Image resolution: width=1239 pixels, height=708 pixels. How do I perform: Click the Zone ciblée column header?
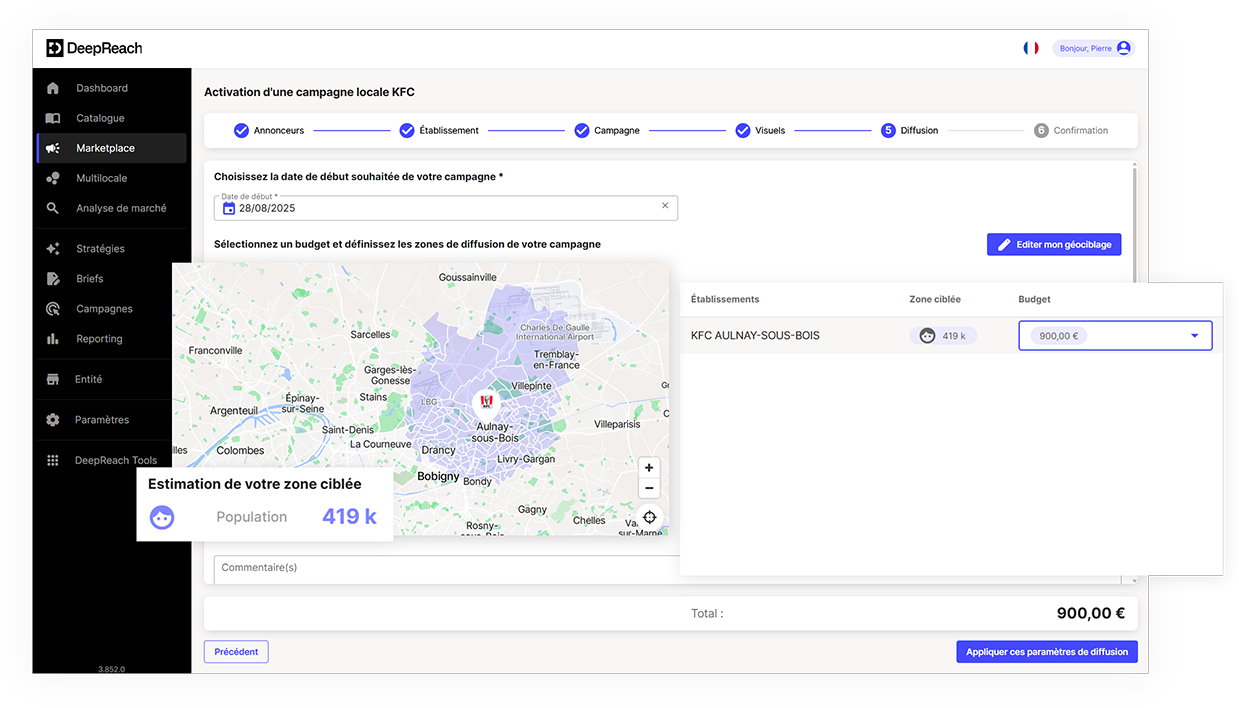tap(935, 299)
